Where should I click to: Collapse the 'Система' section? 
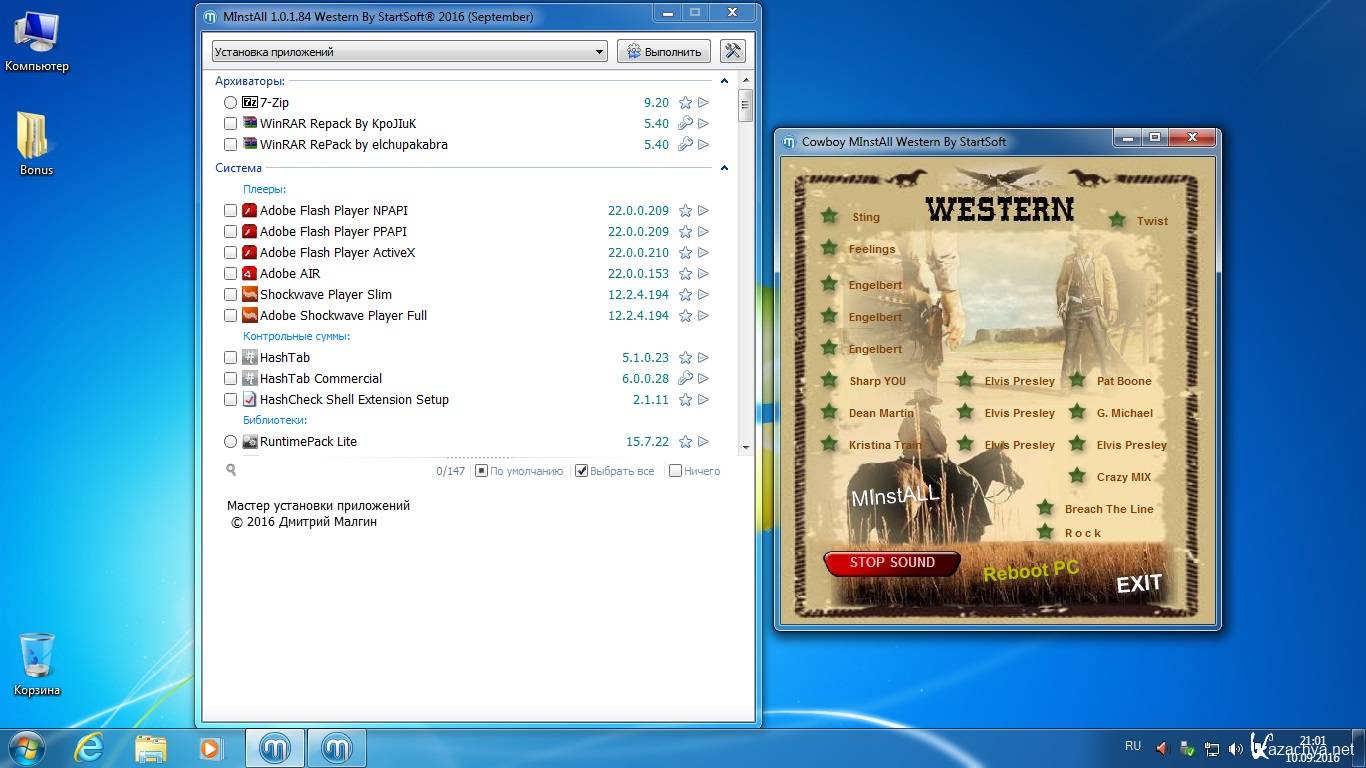724,168
